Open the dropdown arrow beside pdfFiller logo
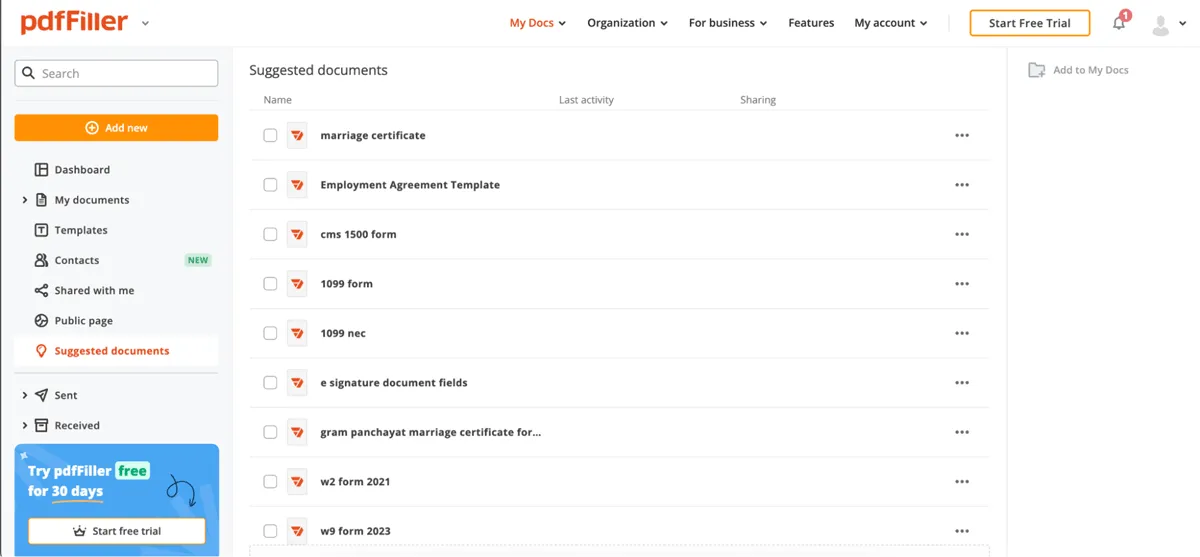Viewport: 1200px width, 557px height. [x=146, y=23]
